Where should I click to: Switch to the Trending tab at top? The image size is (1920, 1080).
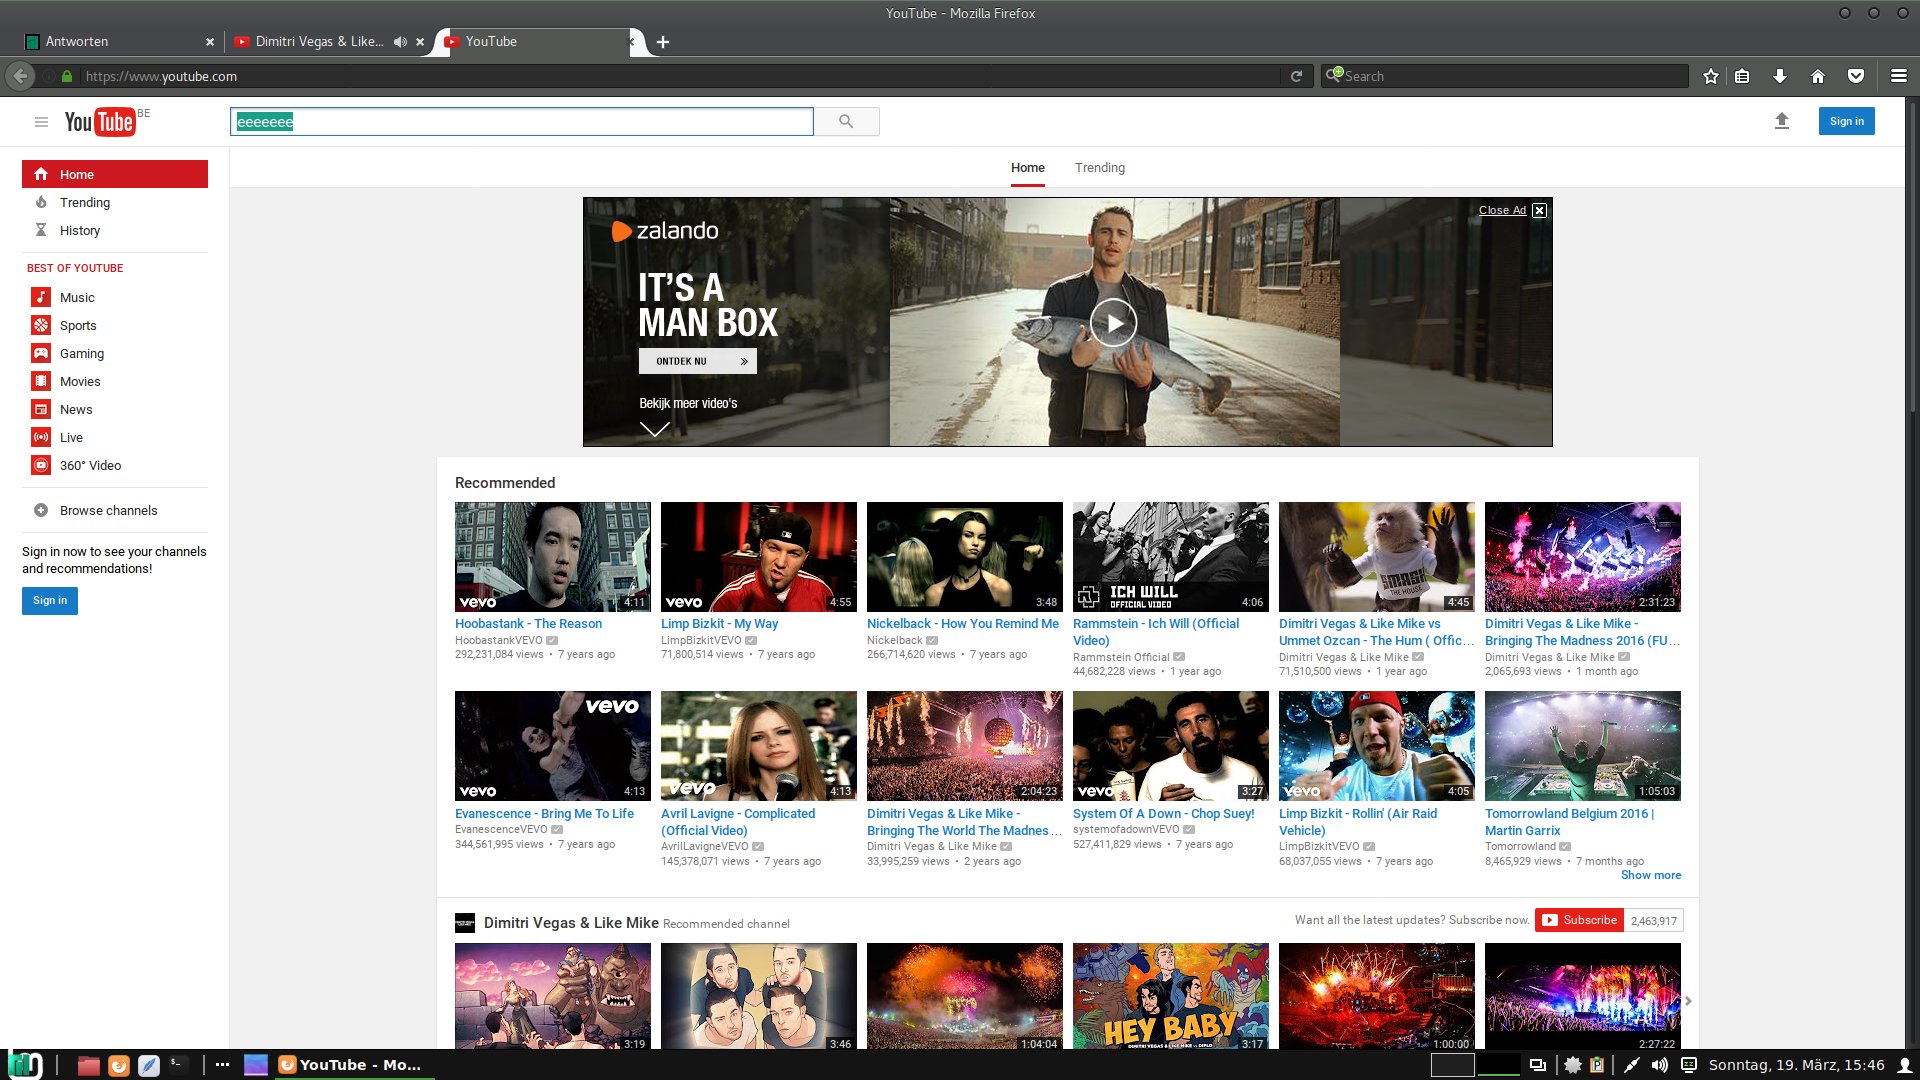pyautogui.click(x=1100, y=168)
